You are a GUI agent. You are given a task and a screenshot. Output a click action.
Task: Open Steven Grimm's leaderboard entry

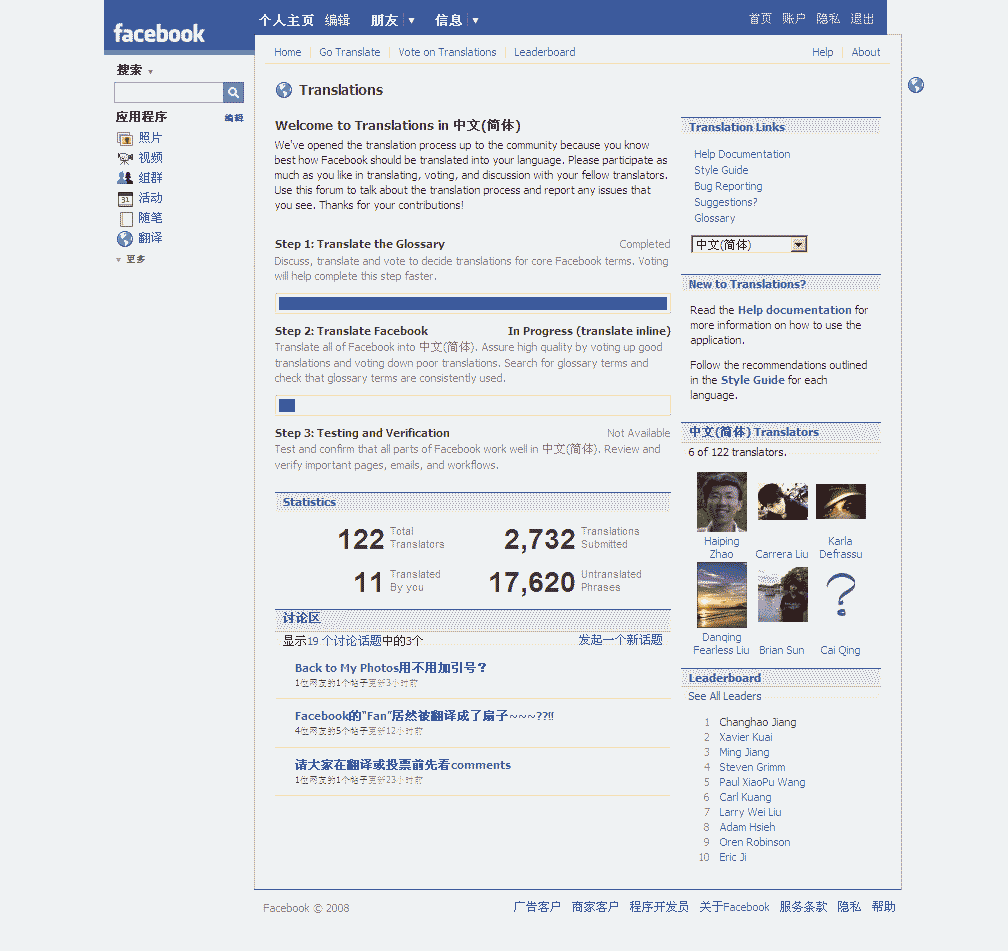[752, 767]
